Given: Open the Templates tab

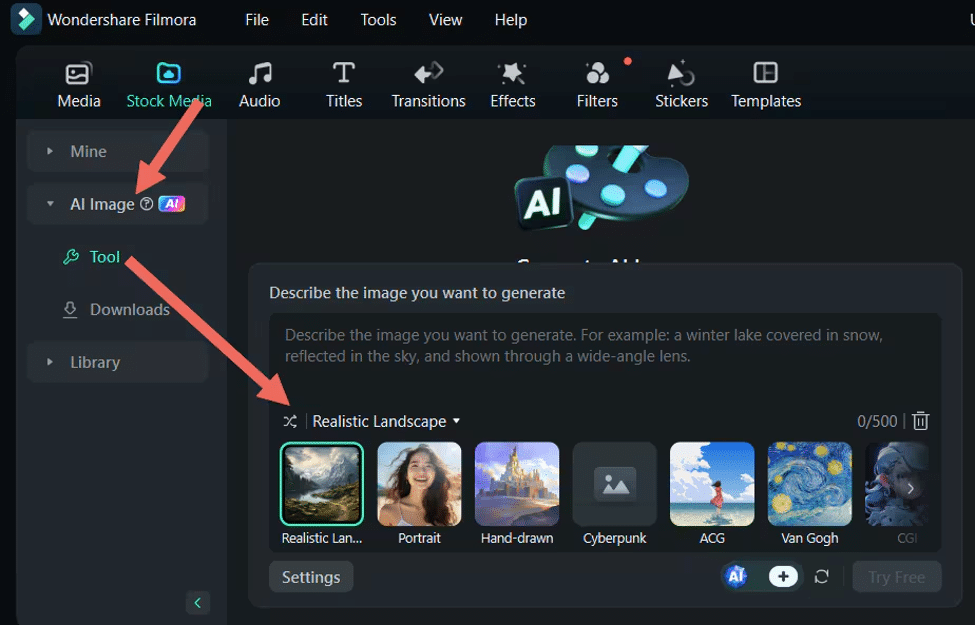Looking at the screenshot, I should pyautogui.click(x=766, y=85).
